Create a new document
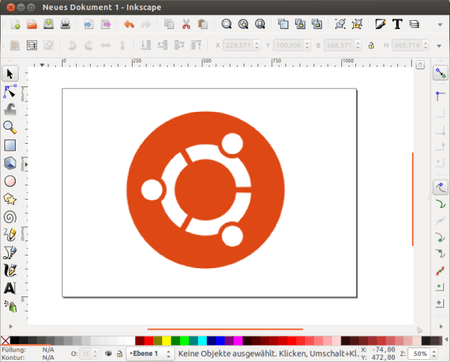This screenshot has width=450, height=362. tap(15, 24)
